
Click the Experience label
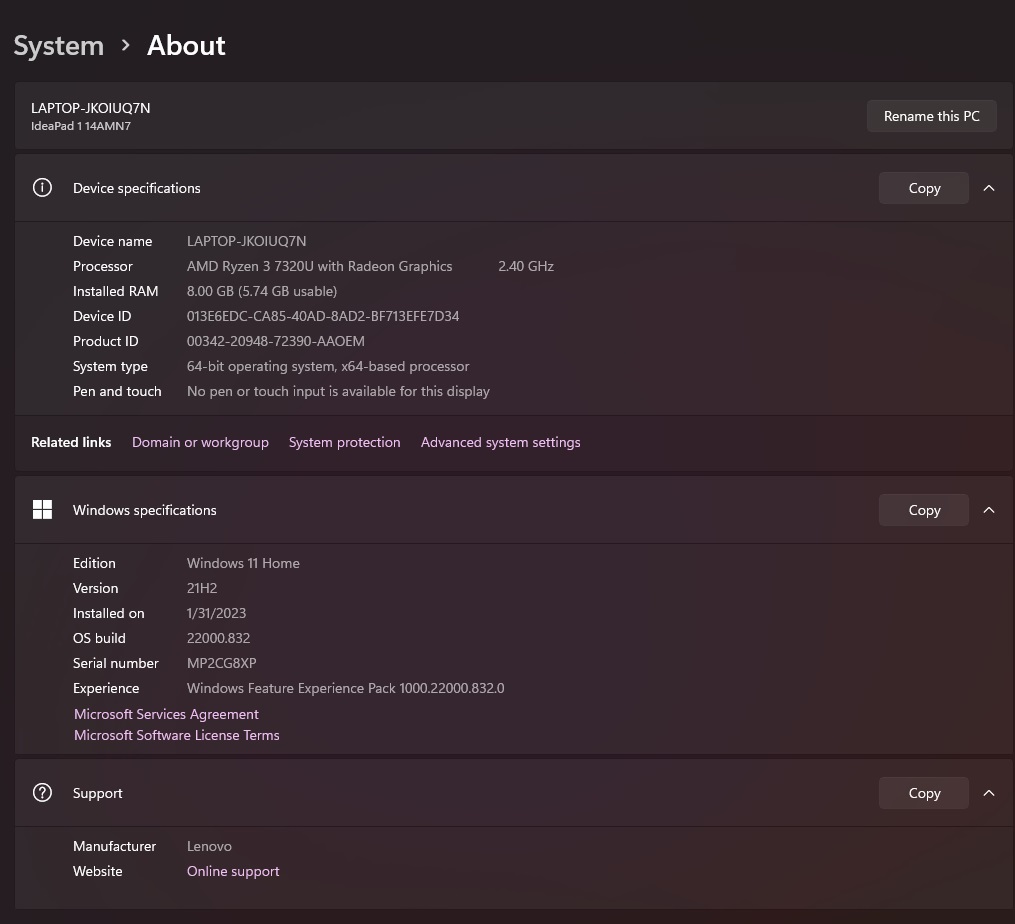tap(106, 688)
